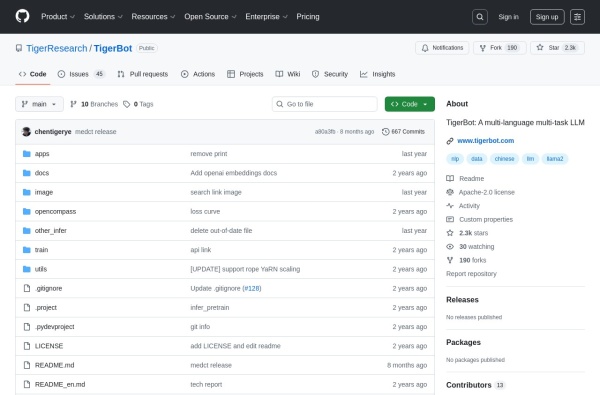This screenshot has height=395, width=600.
Task: Open the Security tab
Action: tap(330, 74)
